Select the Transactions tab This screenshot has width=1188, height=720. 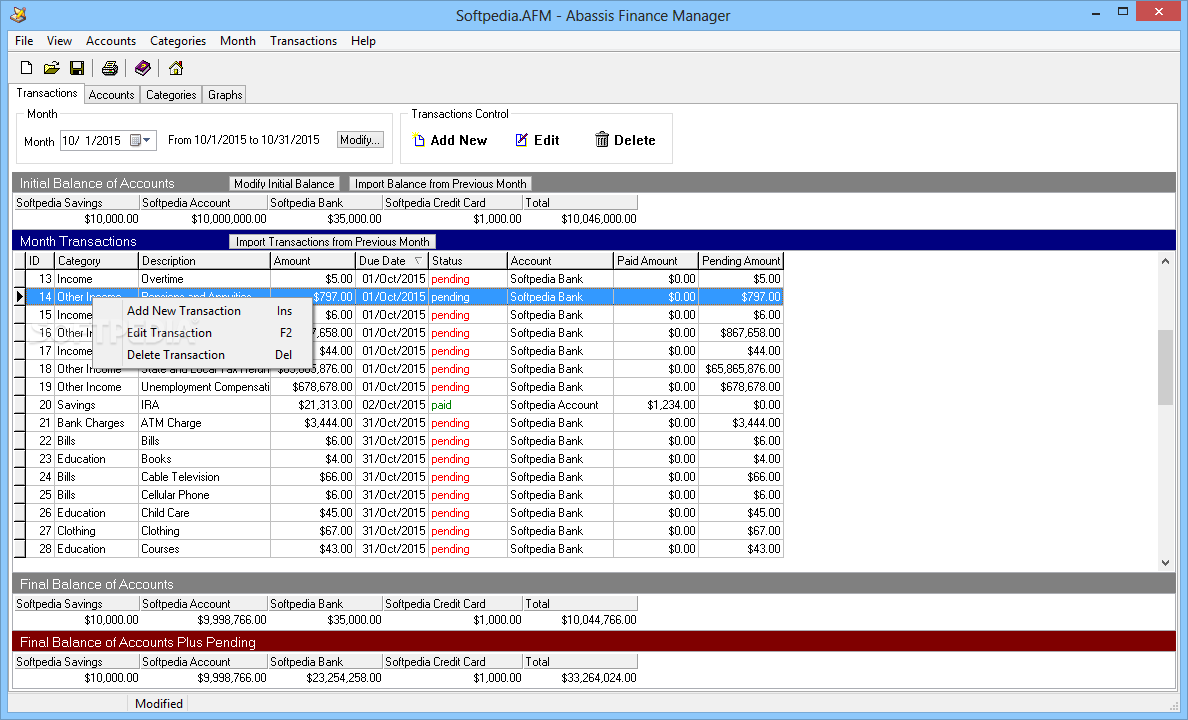pos(47,93)
